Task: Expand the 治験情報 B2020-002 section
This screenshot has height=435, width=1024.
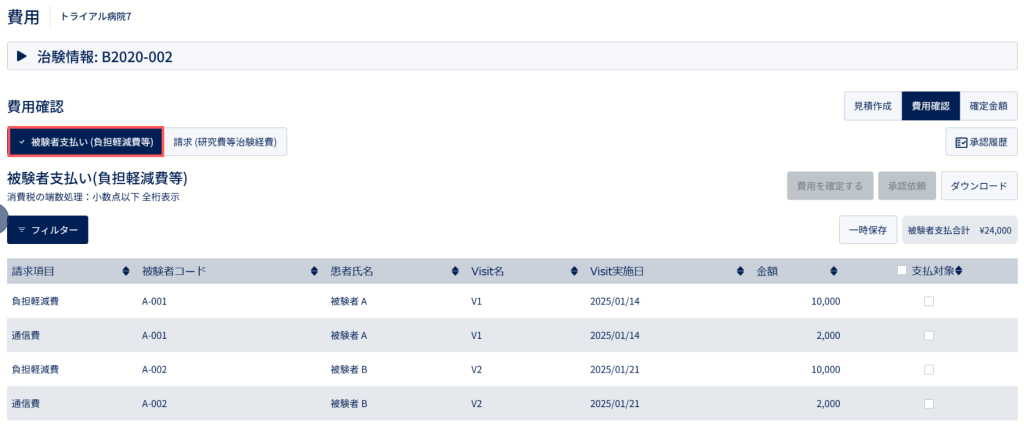Action: point(22,57)
